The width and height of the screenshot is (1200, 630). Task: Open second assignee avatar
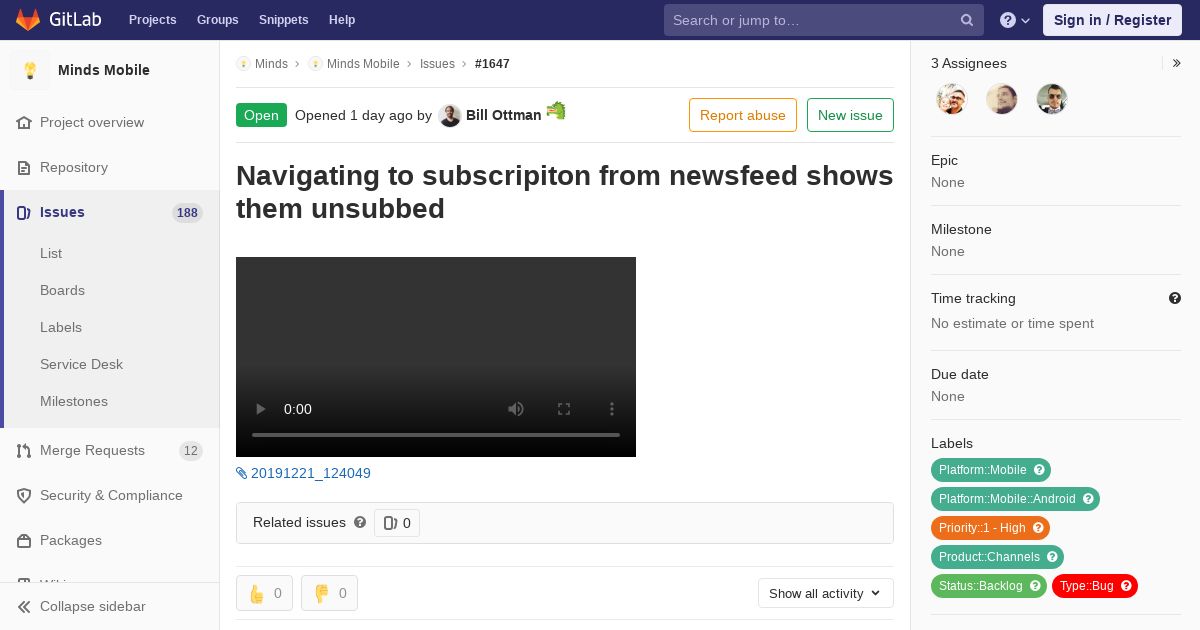tap(1002, 99)
